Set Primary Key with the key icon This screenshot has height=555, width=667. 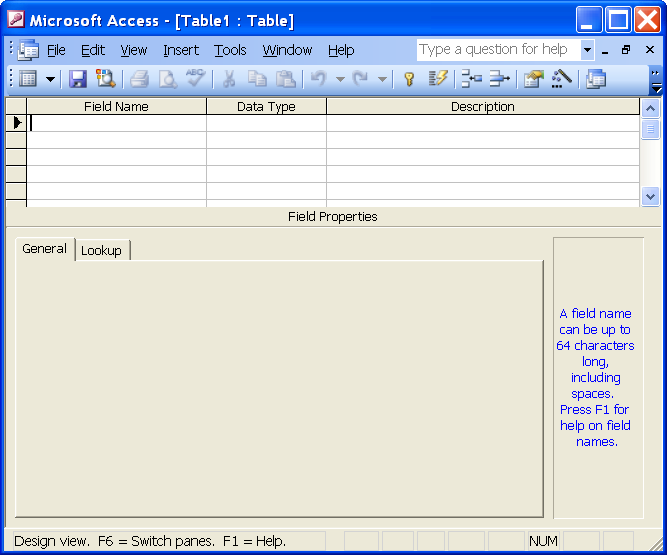coord(409,79)
